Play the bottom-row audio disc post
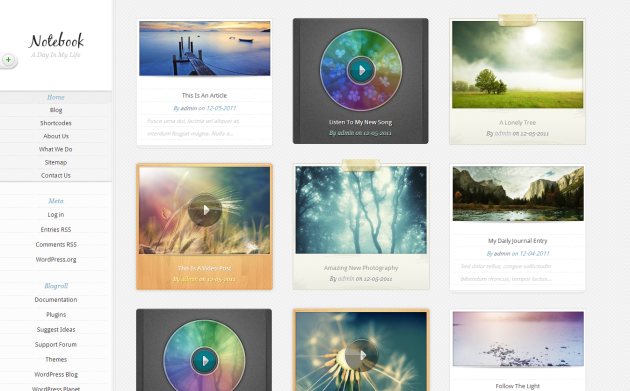 coord(205,360)
